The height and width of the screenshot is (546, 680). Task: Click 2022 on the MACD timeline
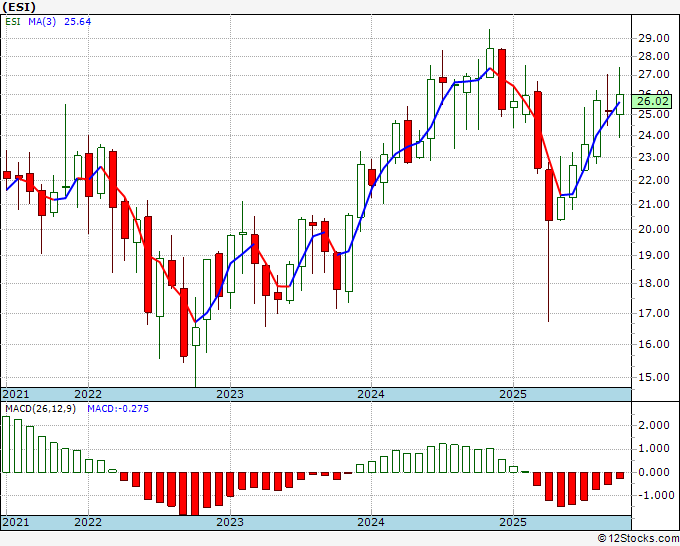tap(88, 522)
